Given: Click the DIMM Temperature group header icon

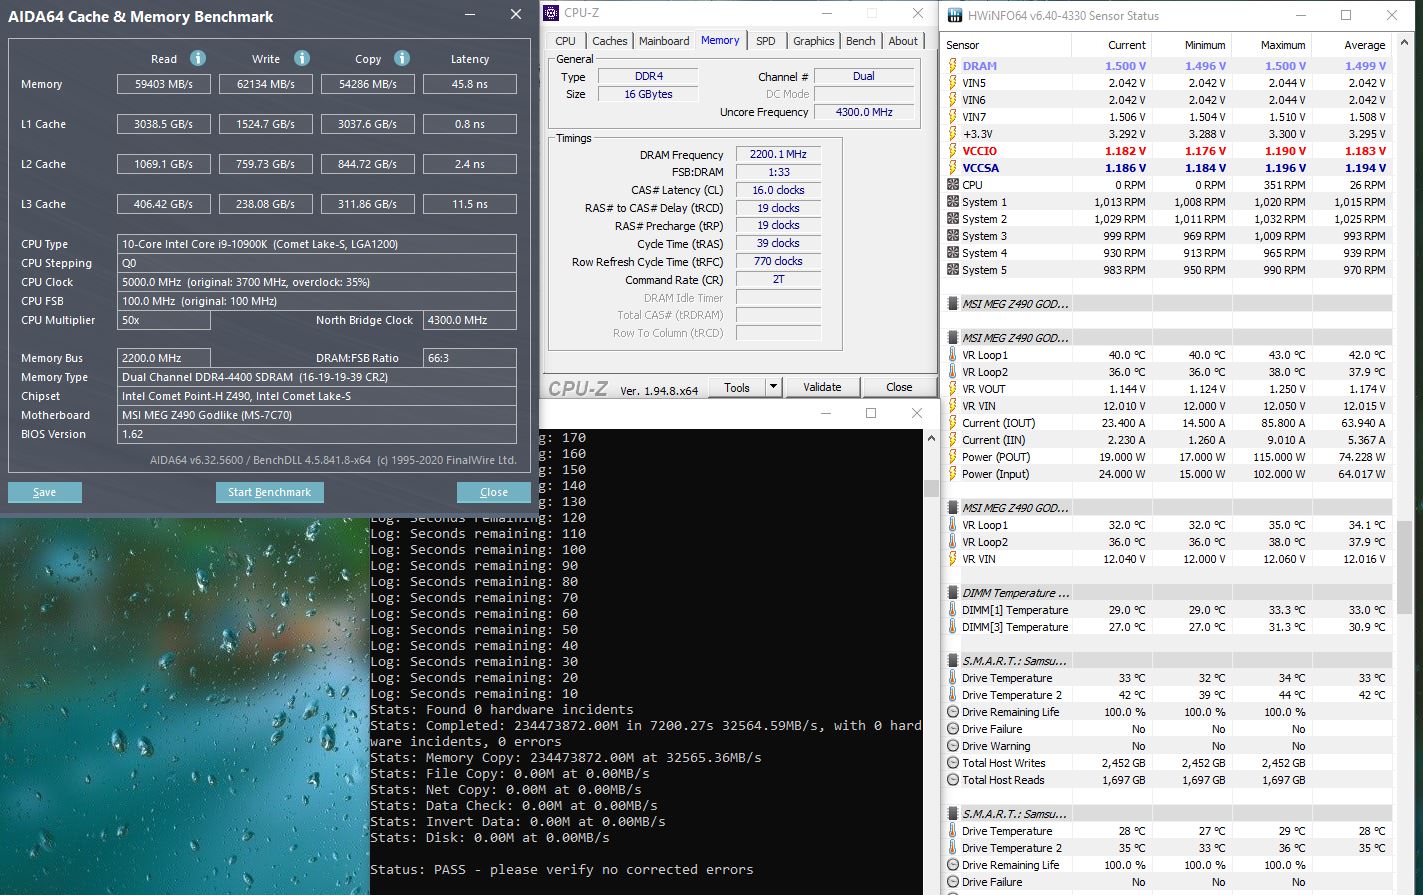Looking at the screenshot, I should (x=953, y=593).
